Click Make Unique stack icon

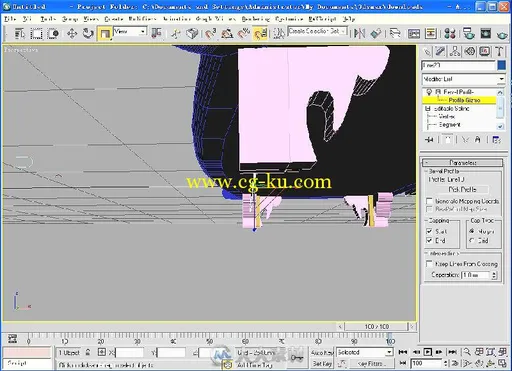click(465, 140)
